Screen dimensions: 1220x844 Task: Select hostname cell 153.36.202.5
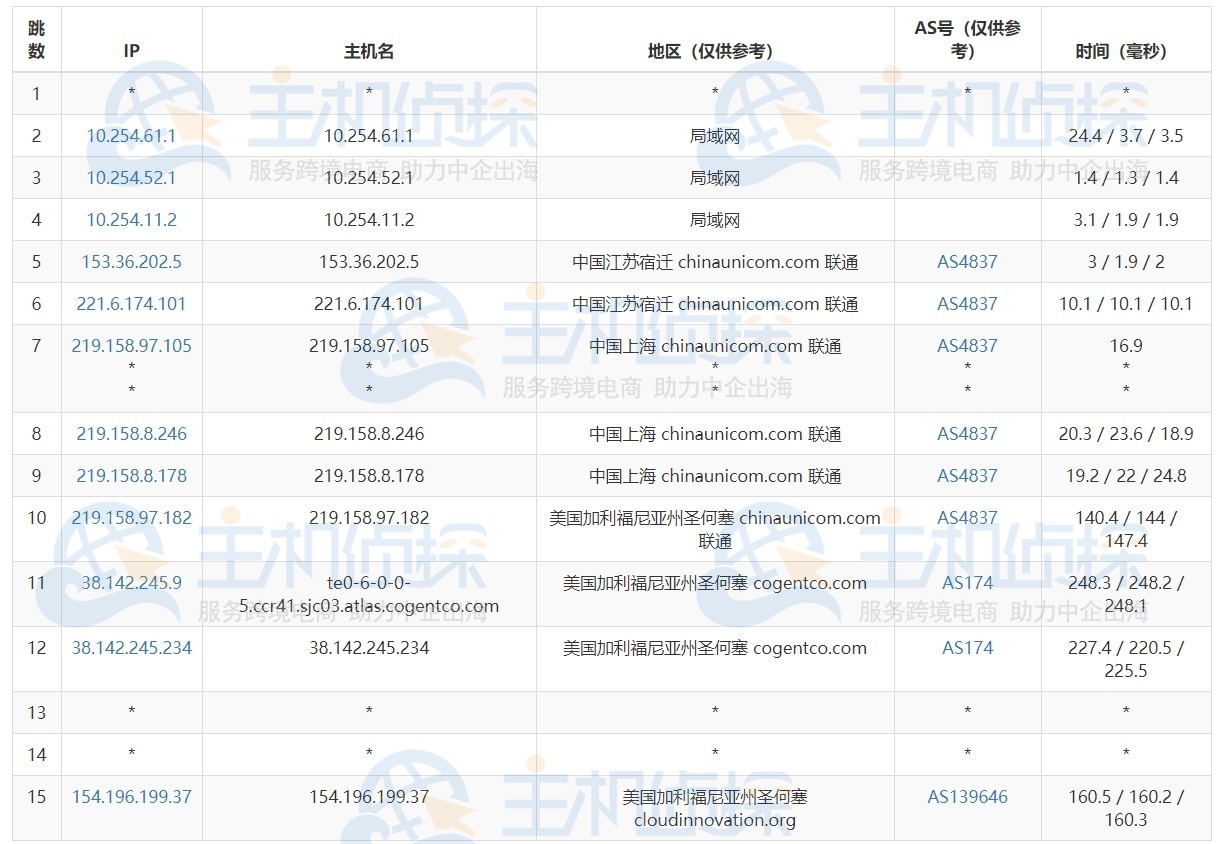369,262
